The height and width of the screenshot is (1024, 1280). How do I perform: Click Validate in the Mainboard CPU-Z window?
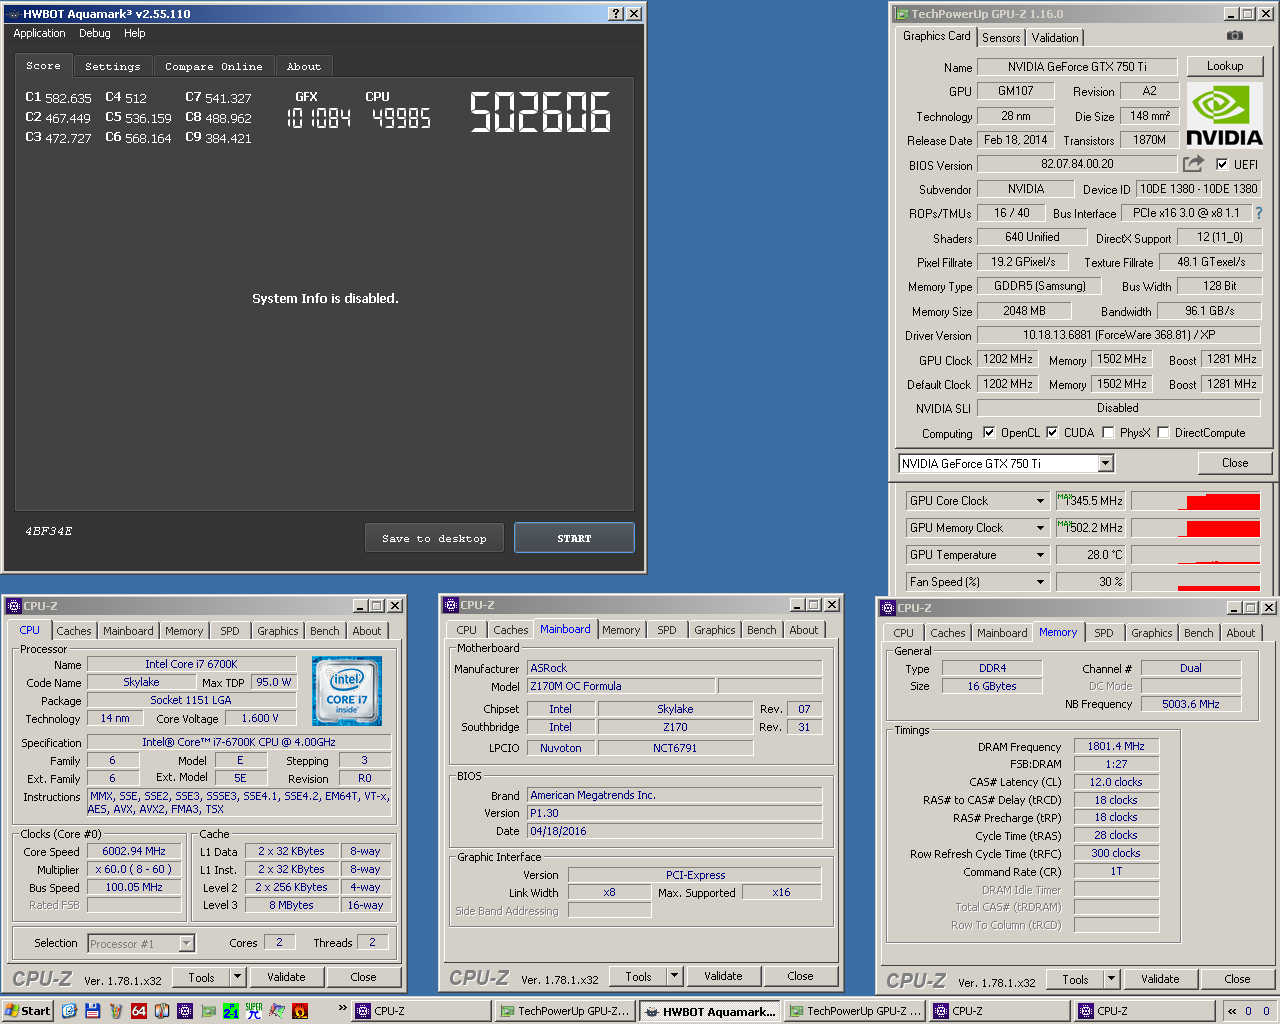pos(723,976)
